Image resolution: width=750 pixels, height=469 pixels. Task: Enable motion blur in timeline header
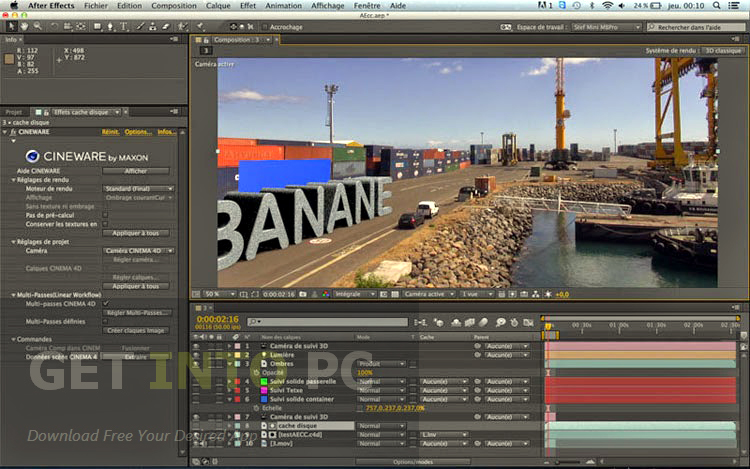click(484, 323)
